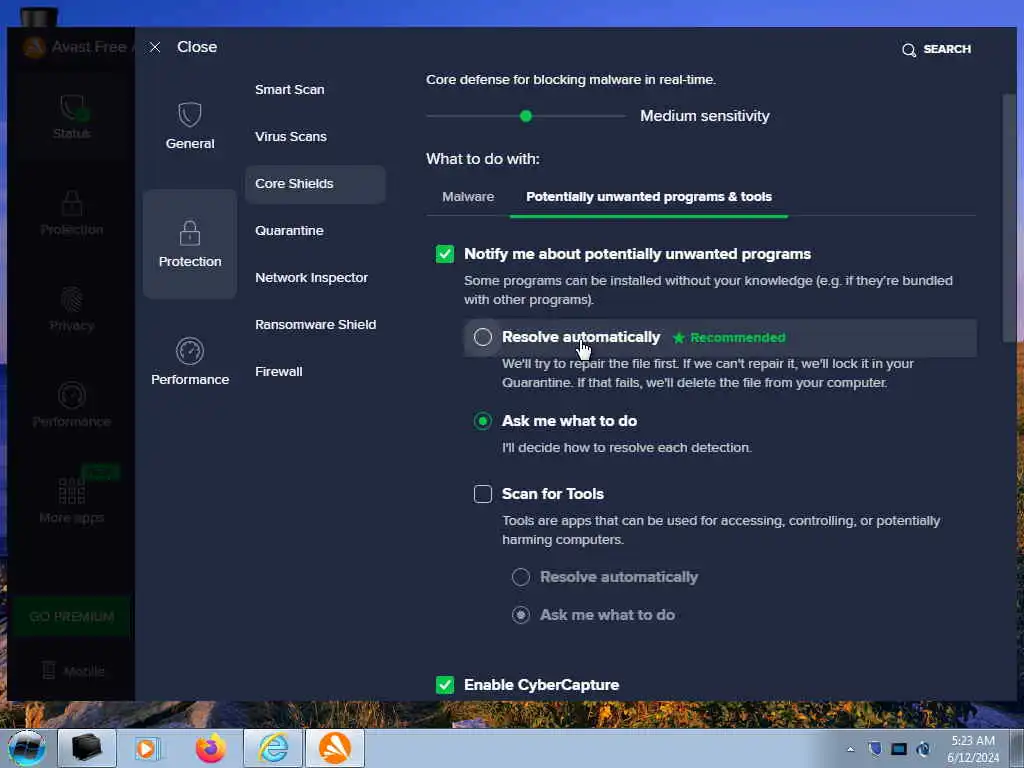The height and width of the screenshot is (768, 1024).
Task: Click the taskbar clock showing 5:23 AM
Action: click(x=973, y=741)
